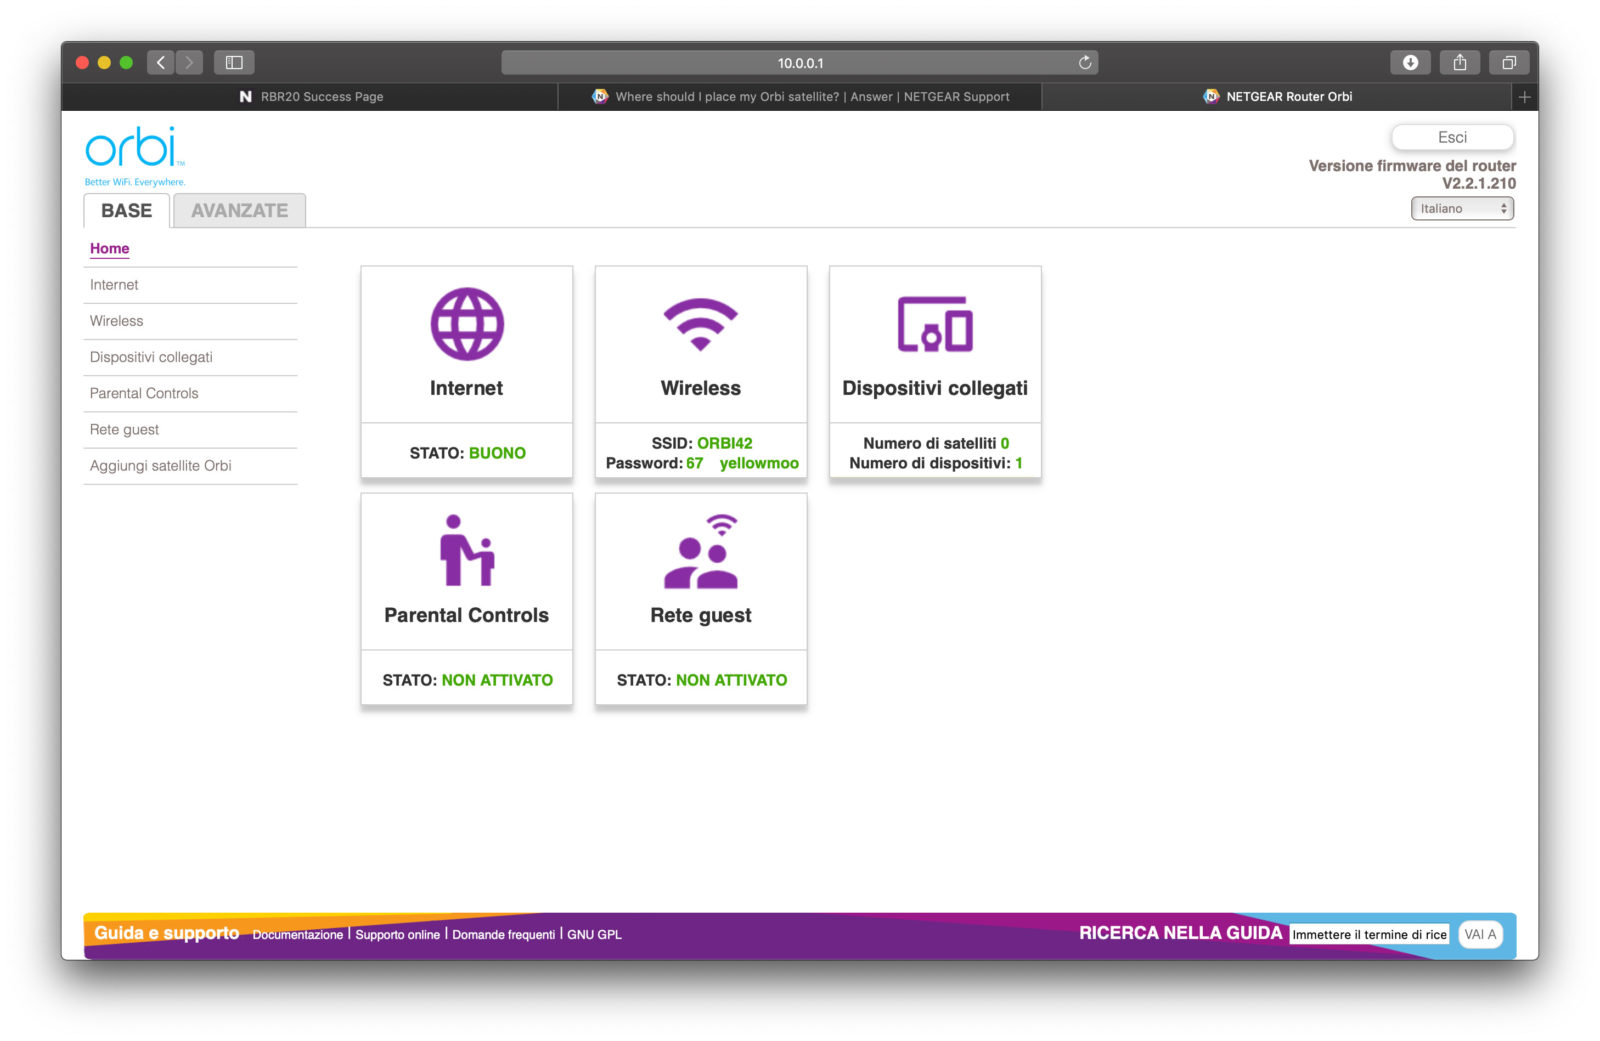The height and width of the screenshot is (1041, 1600).
Task: Click the Versione firmware del router label
Action: tap(1412, 166)
